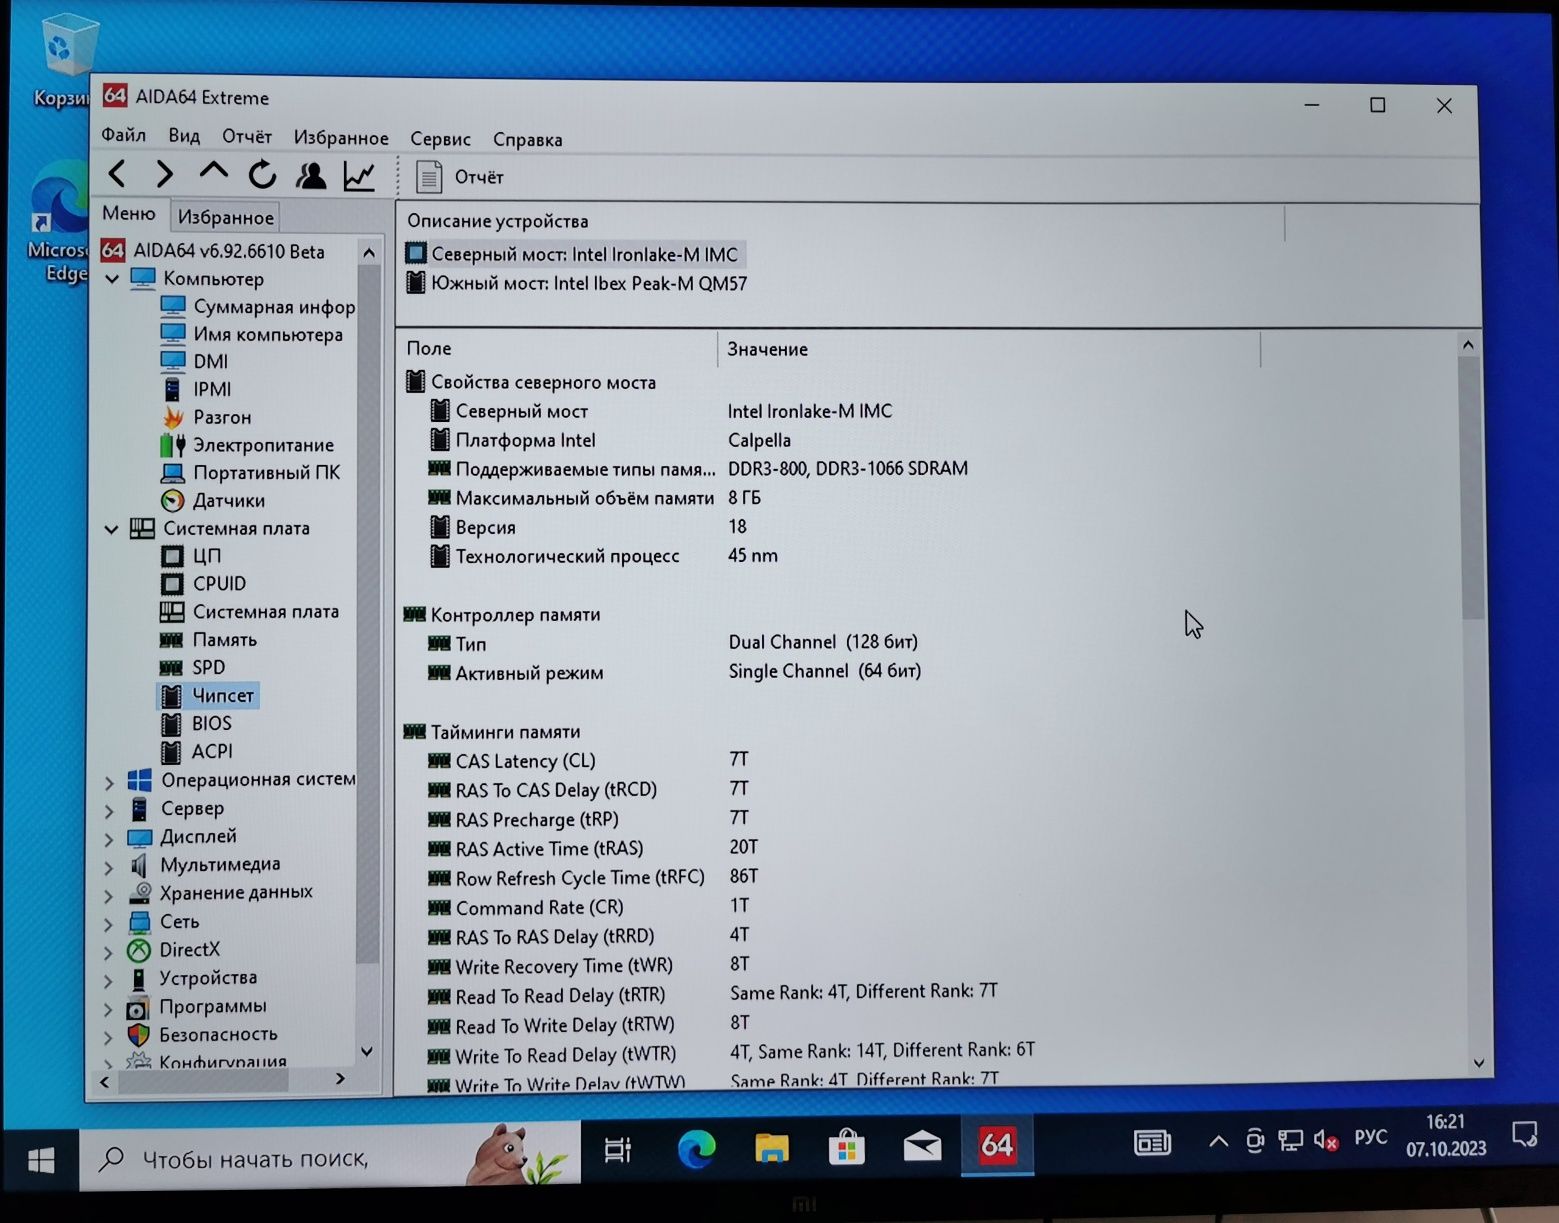
Task: Expand the Хранение данных tree node
Action: pyautogui.click(x=109, y=895)
